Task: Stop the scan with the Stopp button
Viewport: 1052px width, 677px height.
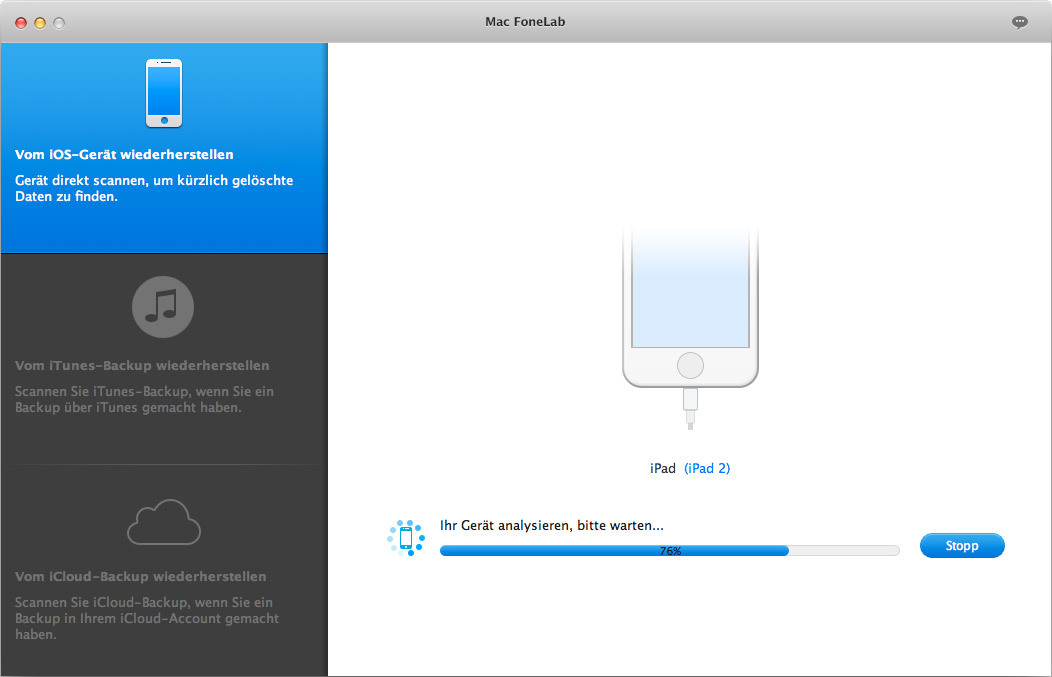Action: (x=962, y=545)
